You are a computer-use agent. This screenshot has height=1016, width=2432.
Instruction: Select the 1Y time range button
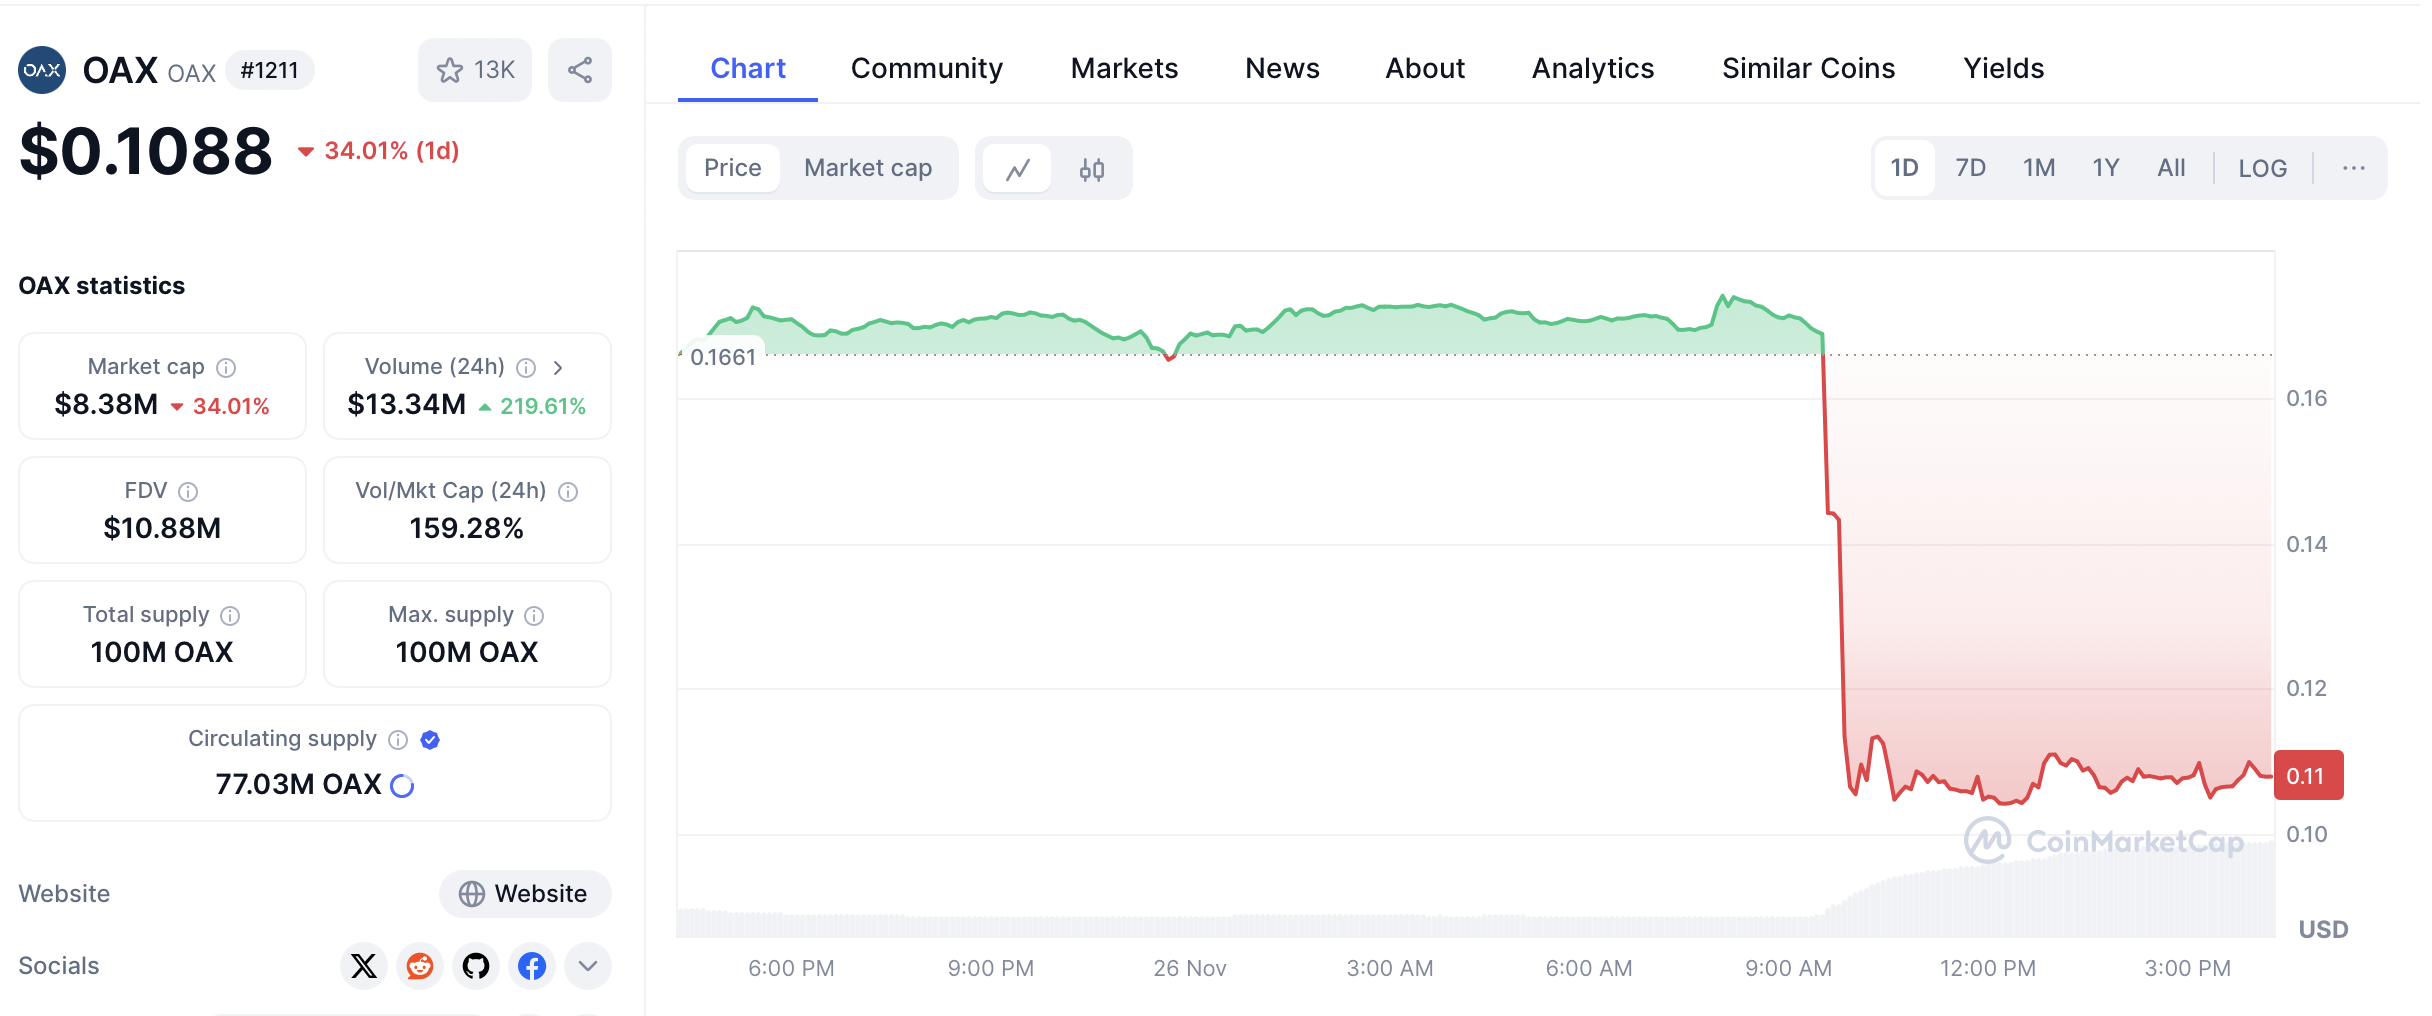tap(2105, 168)
